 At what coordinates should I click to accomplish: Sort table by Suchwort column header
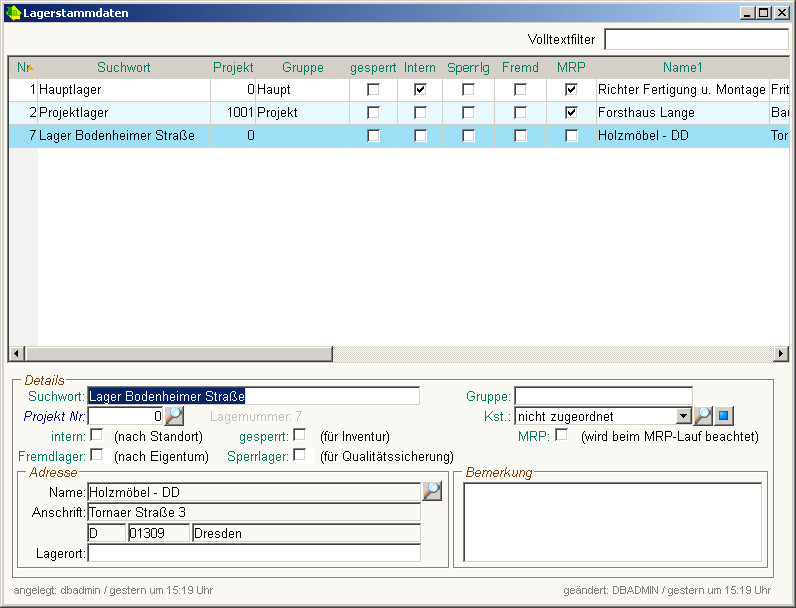tap(124, 67)
